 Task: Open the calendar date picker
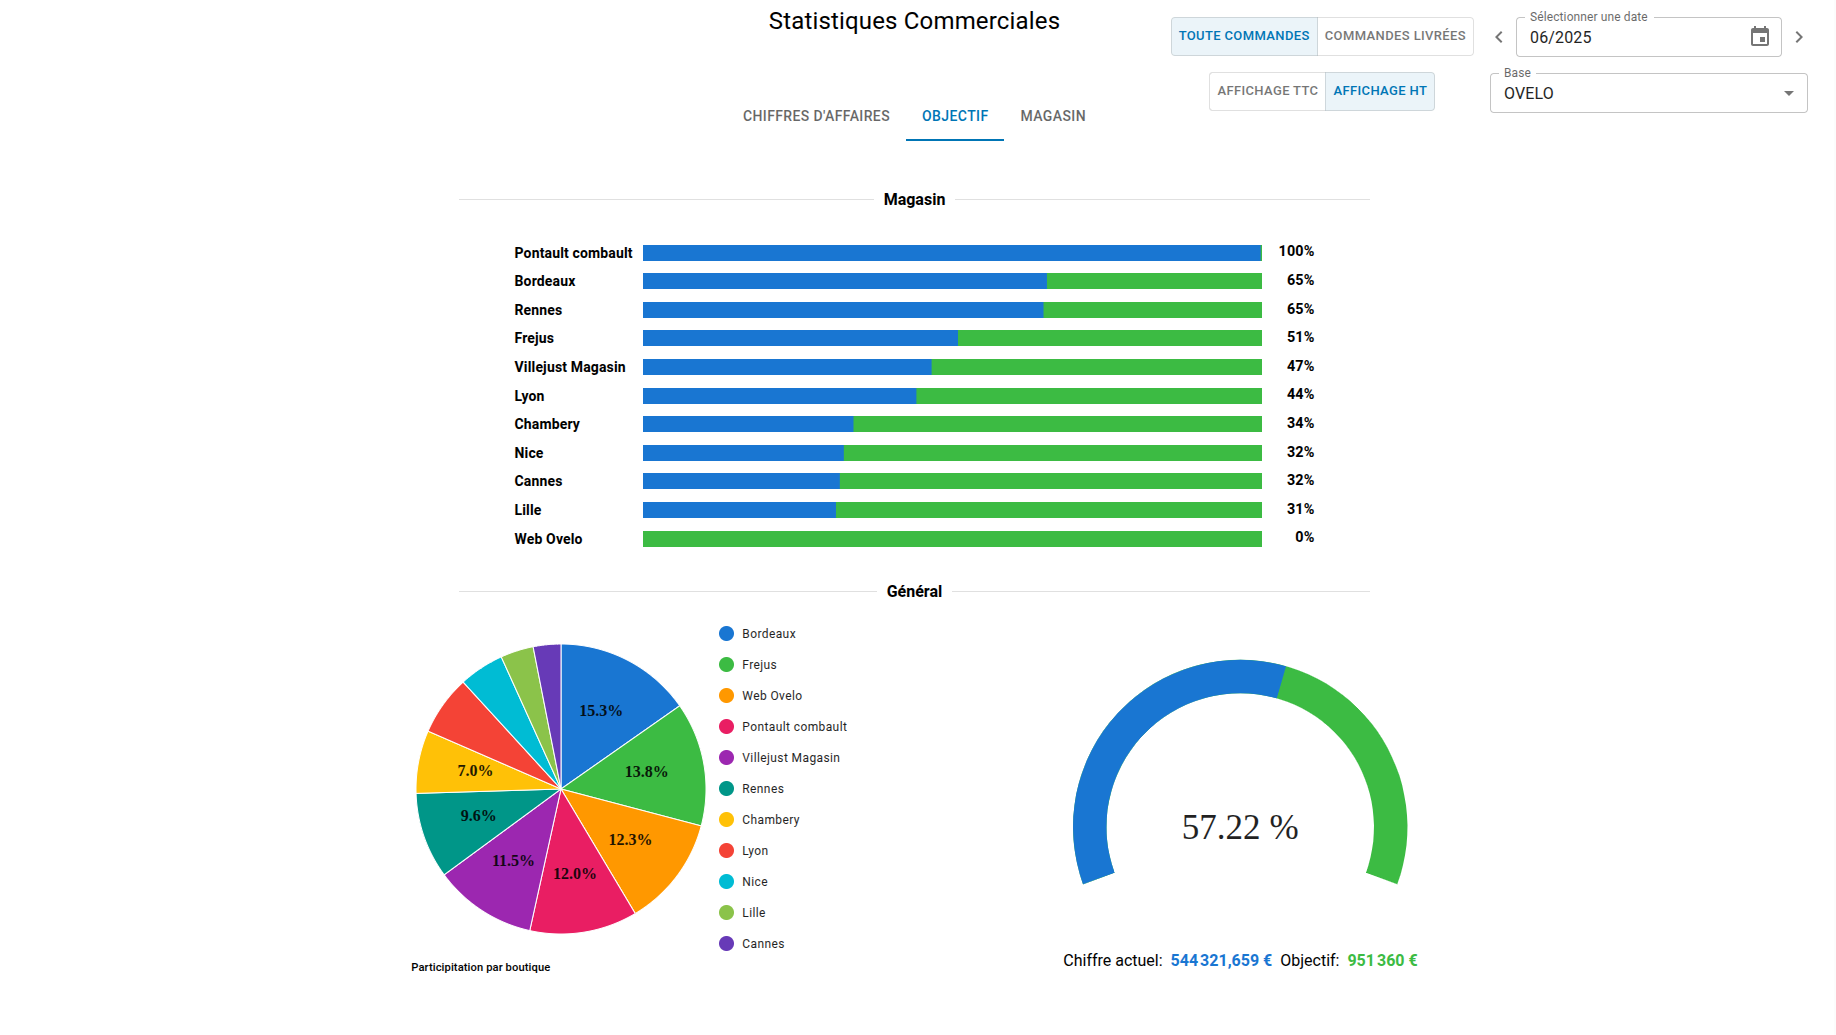tap(1760, 36)
